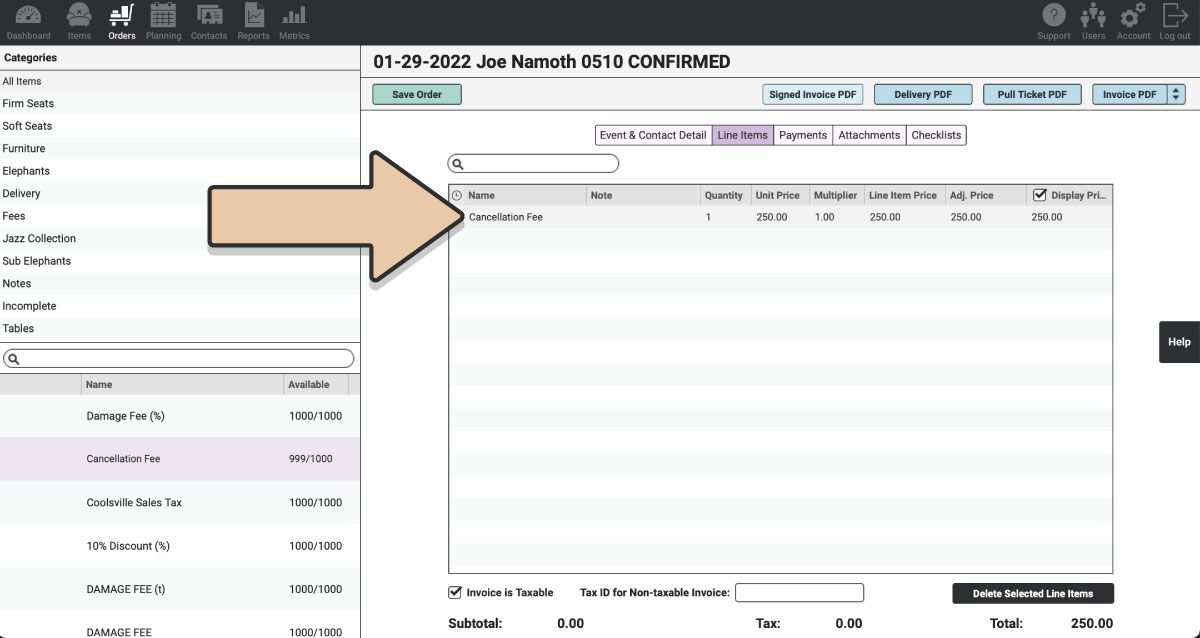Switch to the Payments tab
Screen dimensions: 1200x638
[x=803, y=135]
